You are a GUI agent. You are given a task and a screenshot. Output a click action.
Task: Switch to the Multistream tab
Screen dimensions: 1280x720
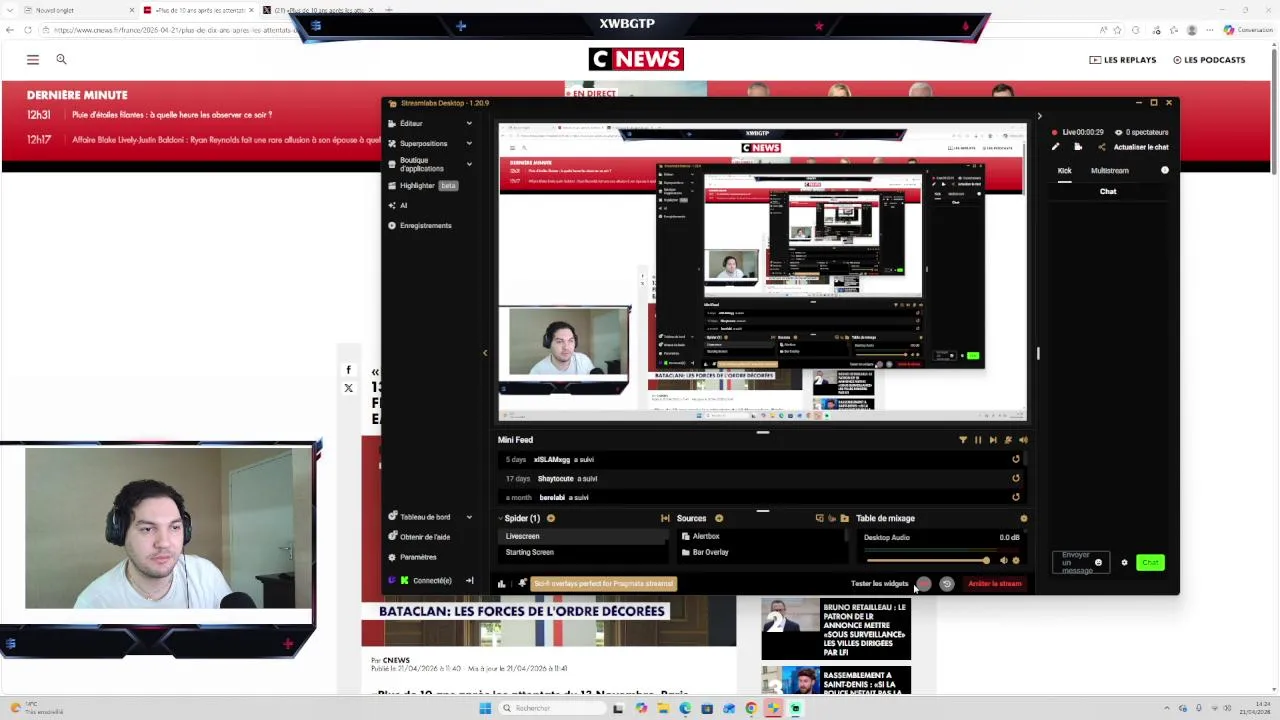[x=1109, y=170]
